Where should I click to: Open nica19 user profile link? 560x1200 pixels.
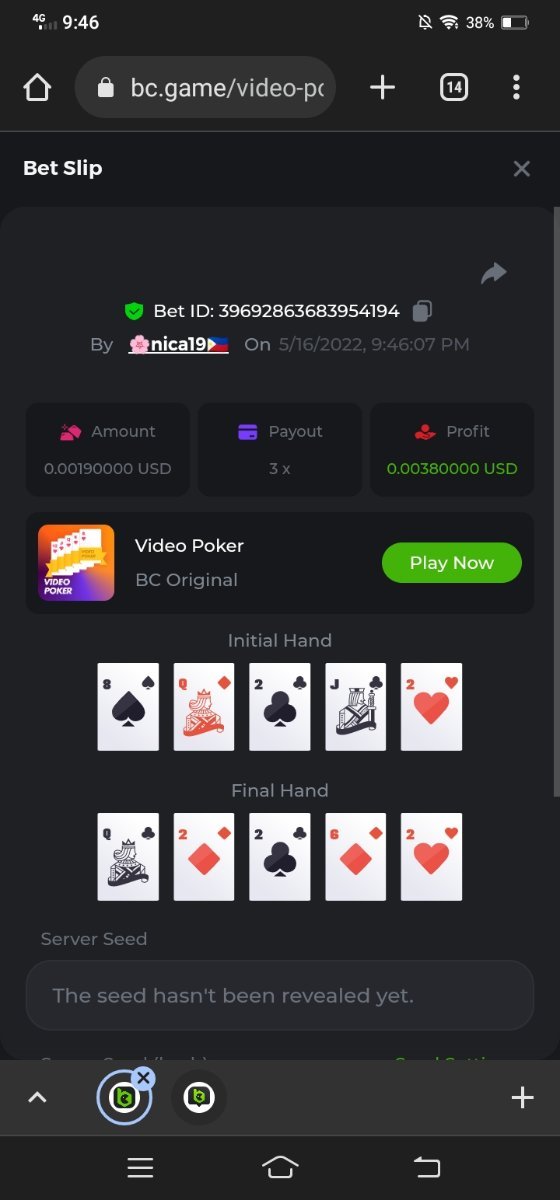coord(179,344)
